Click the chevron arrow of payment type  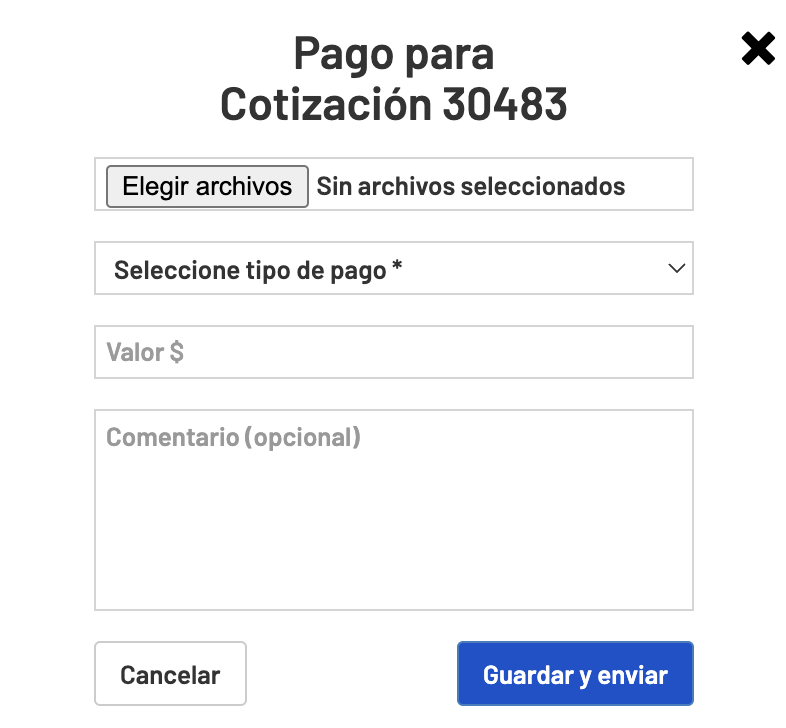677,268
